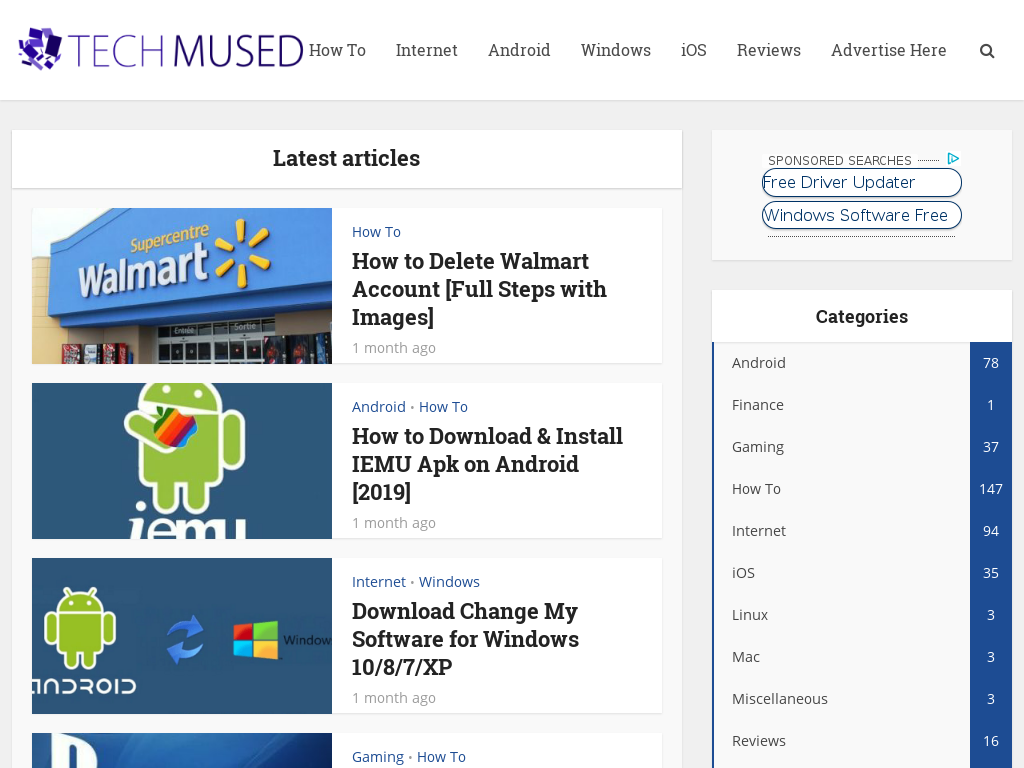The image size is (1024, 768).
Task: Click the 16 count badge for Reviews
Action: [991, 741]
